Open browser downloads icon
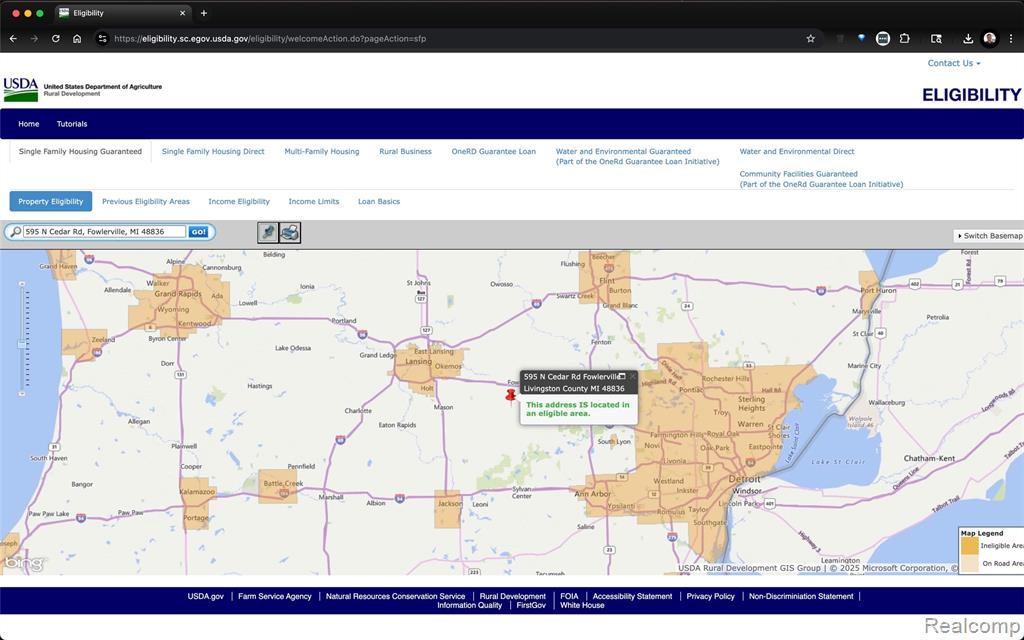Viewport: 1024px width, 640px height. [968, 39]
